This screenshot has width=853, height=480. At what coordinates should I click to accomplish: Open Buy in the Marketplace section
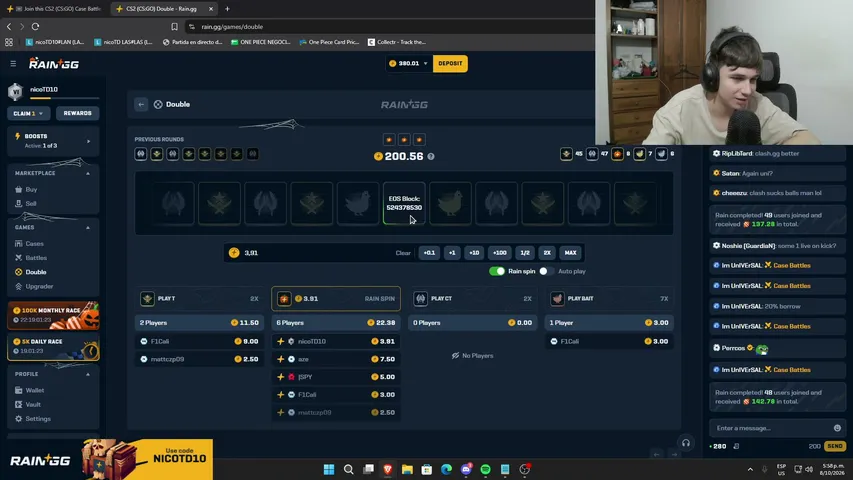click(x=31, y=189)
